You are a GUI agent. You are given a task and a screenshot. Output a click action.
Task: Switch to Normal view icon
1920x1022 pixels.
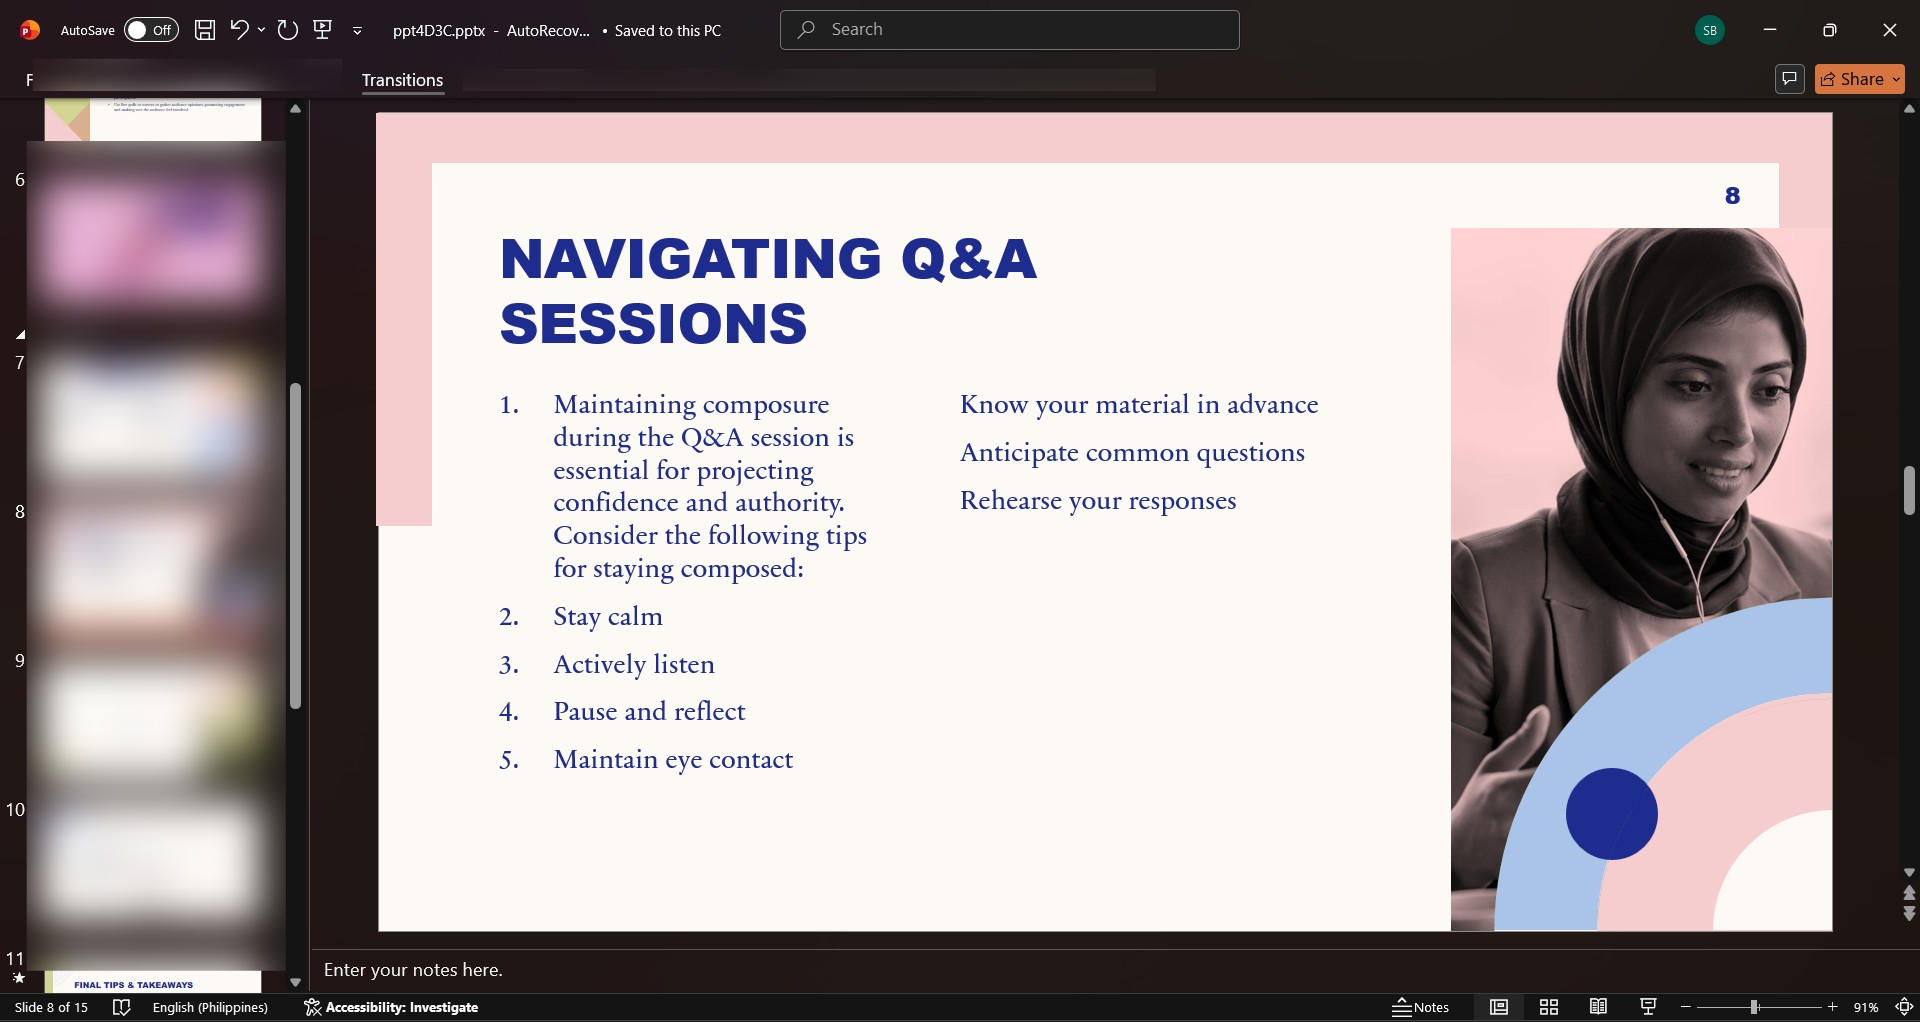click(1499, 1007)
